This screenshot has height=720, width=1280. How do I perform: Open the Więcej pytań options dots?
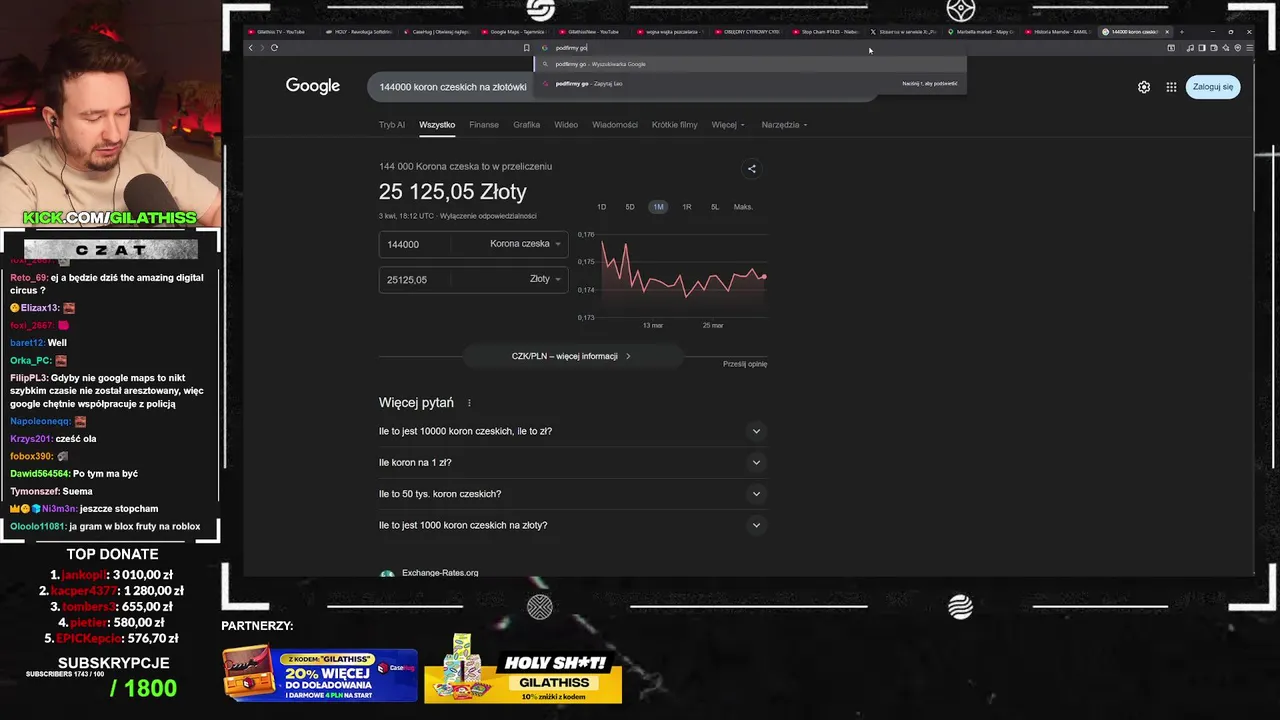click(469, 403)
